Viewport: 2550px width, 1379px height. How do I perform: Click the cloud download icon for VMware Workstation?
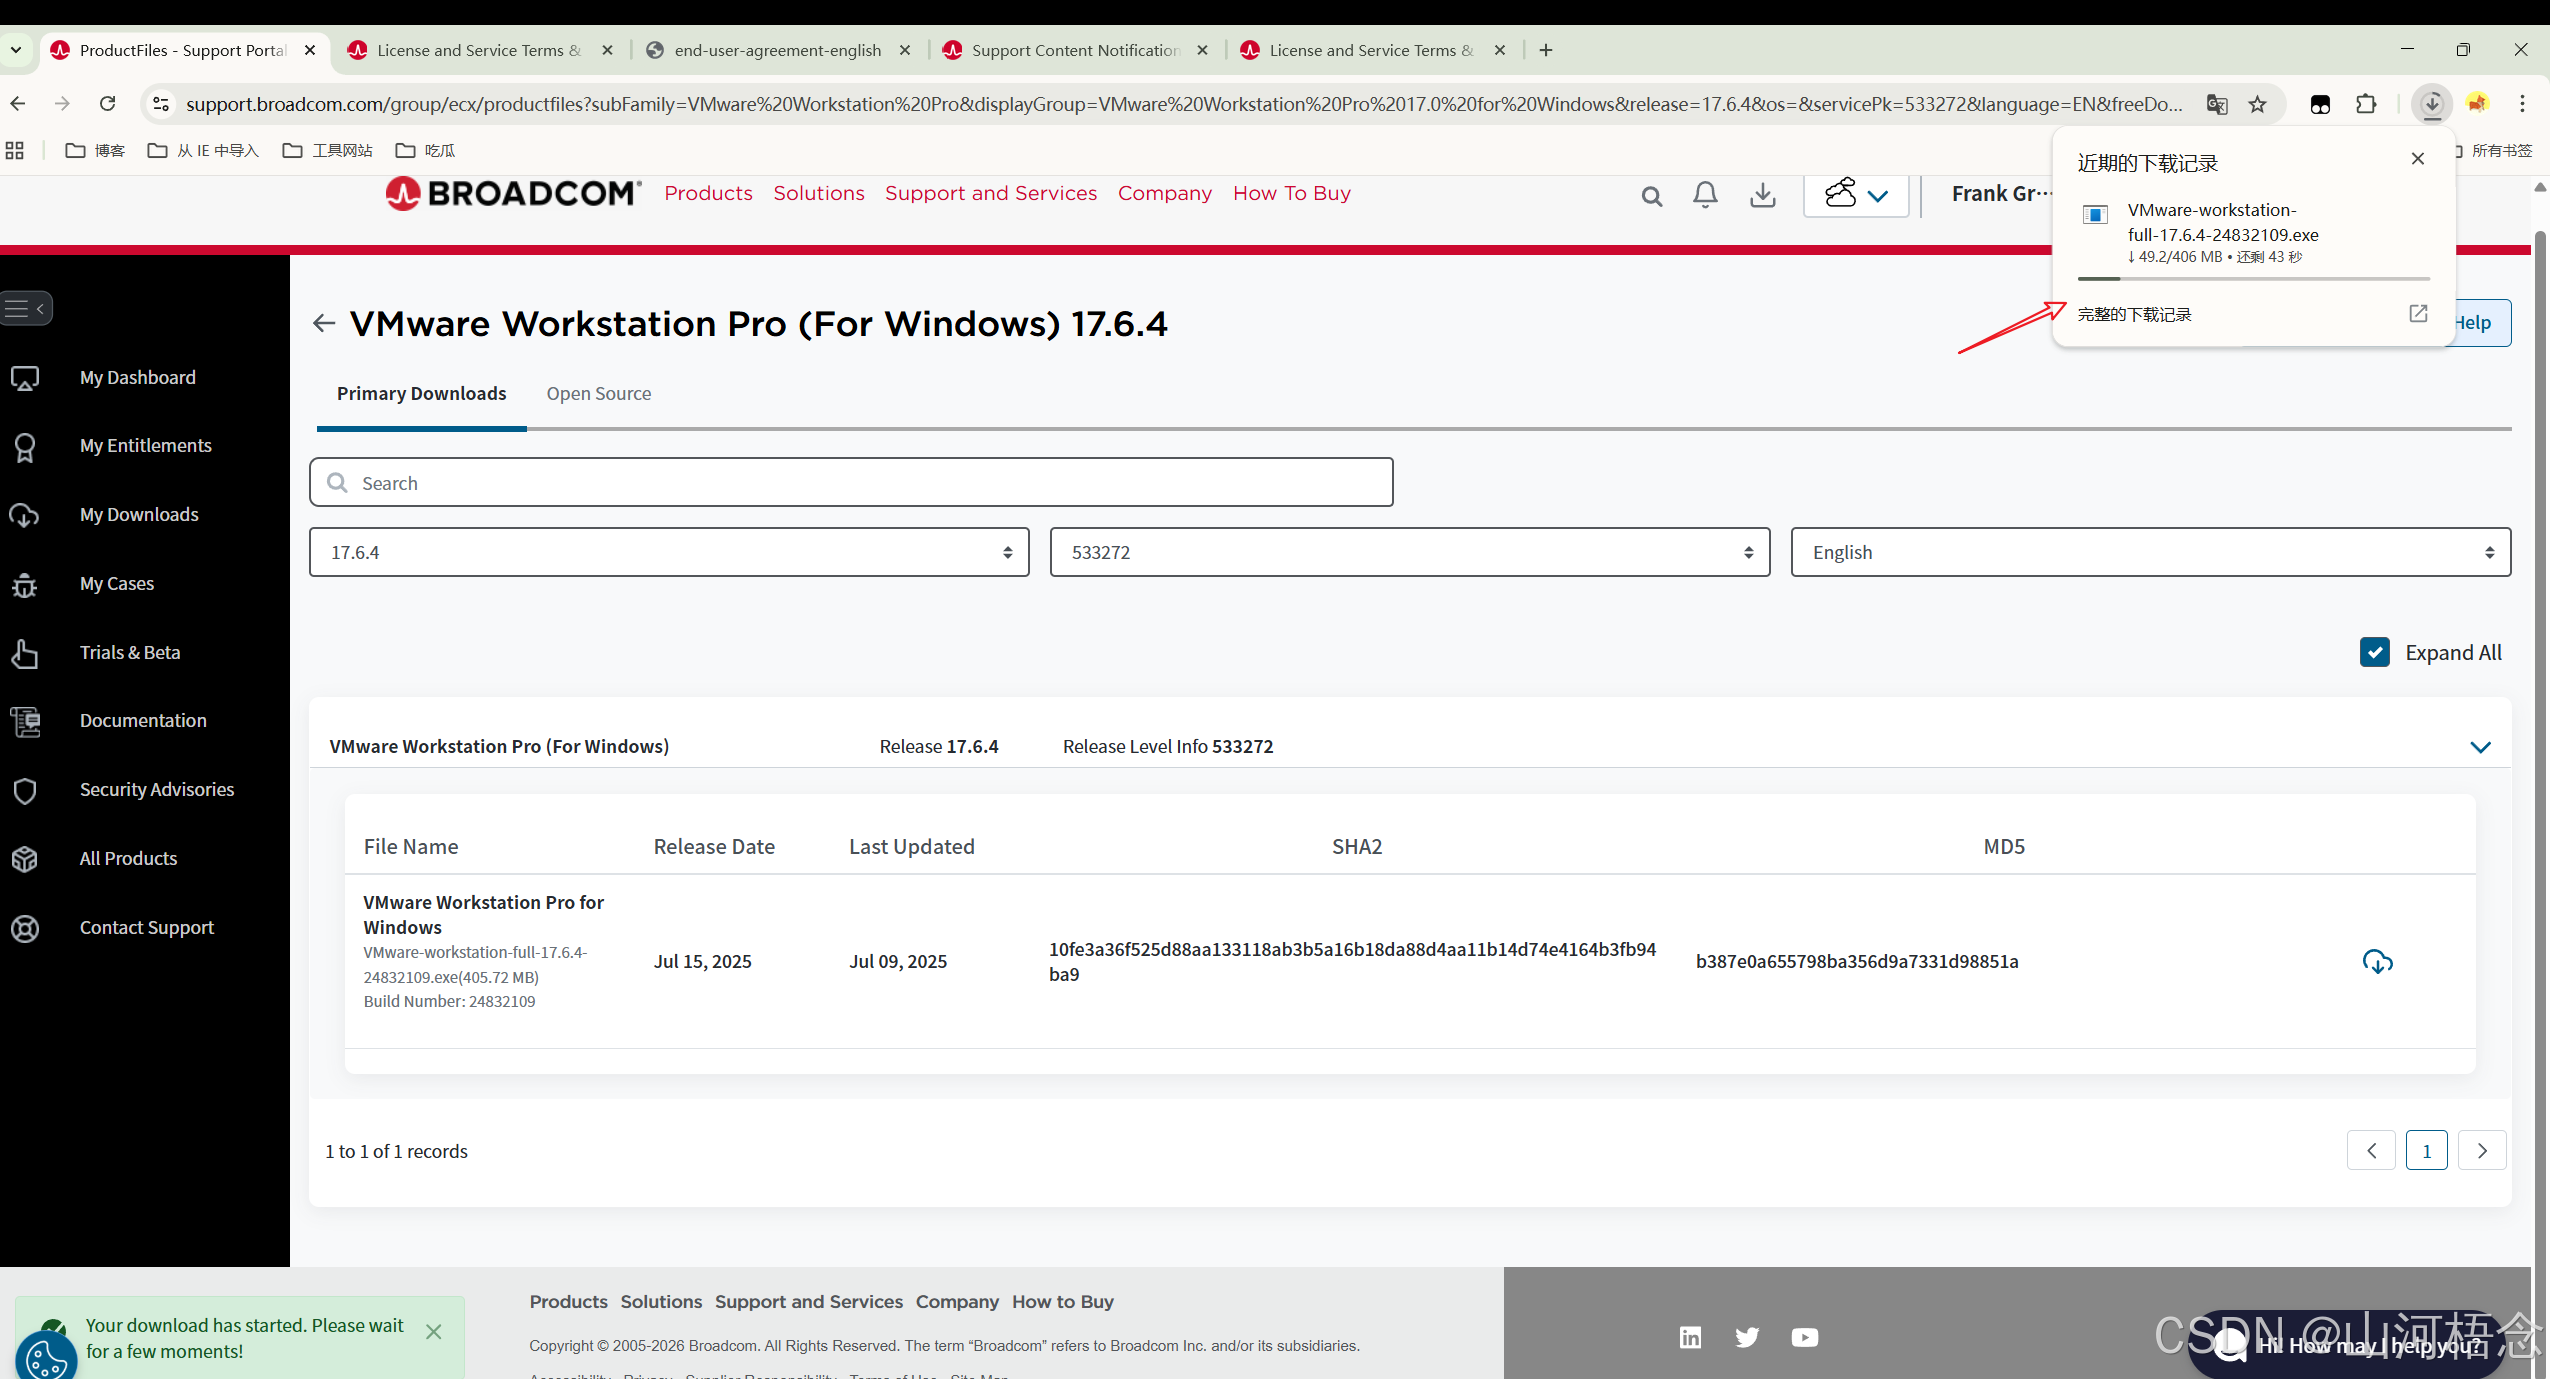tap(2377, 961)
